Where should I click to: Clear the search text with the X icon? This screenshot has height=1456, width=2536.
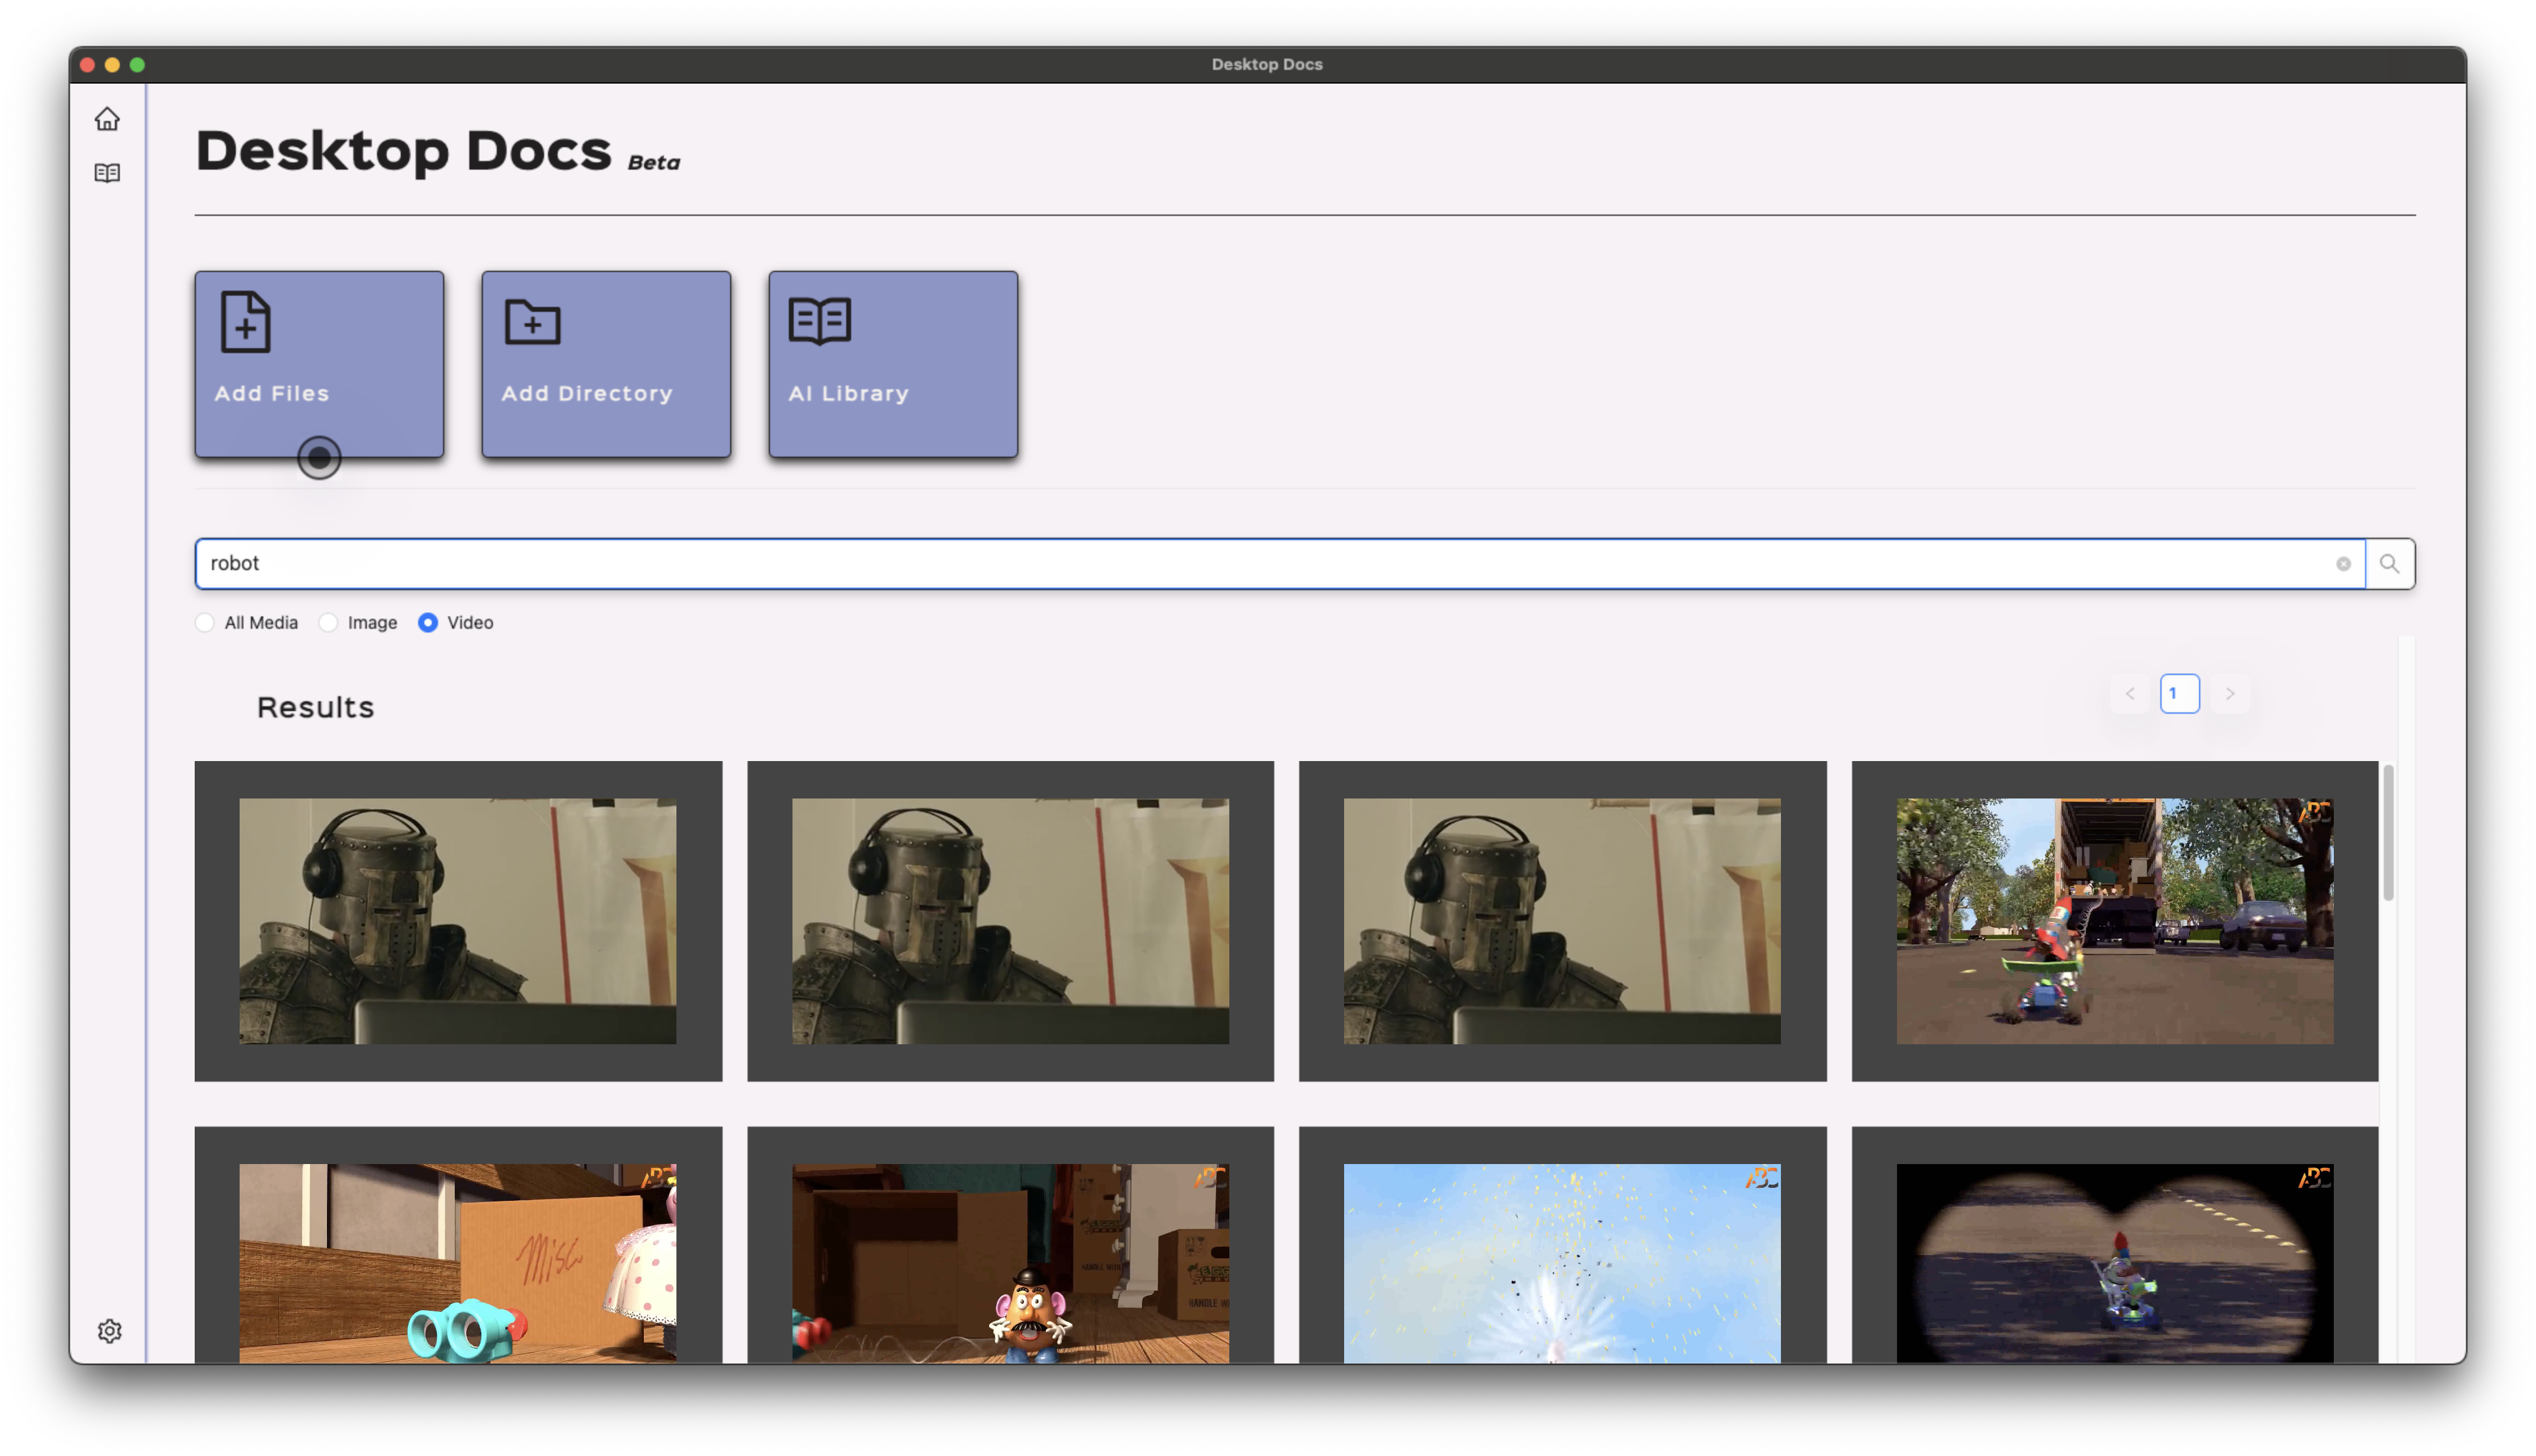tap(2343, 564)
